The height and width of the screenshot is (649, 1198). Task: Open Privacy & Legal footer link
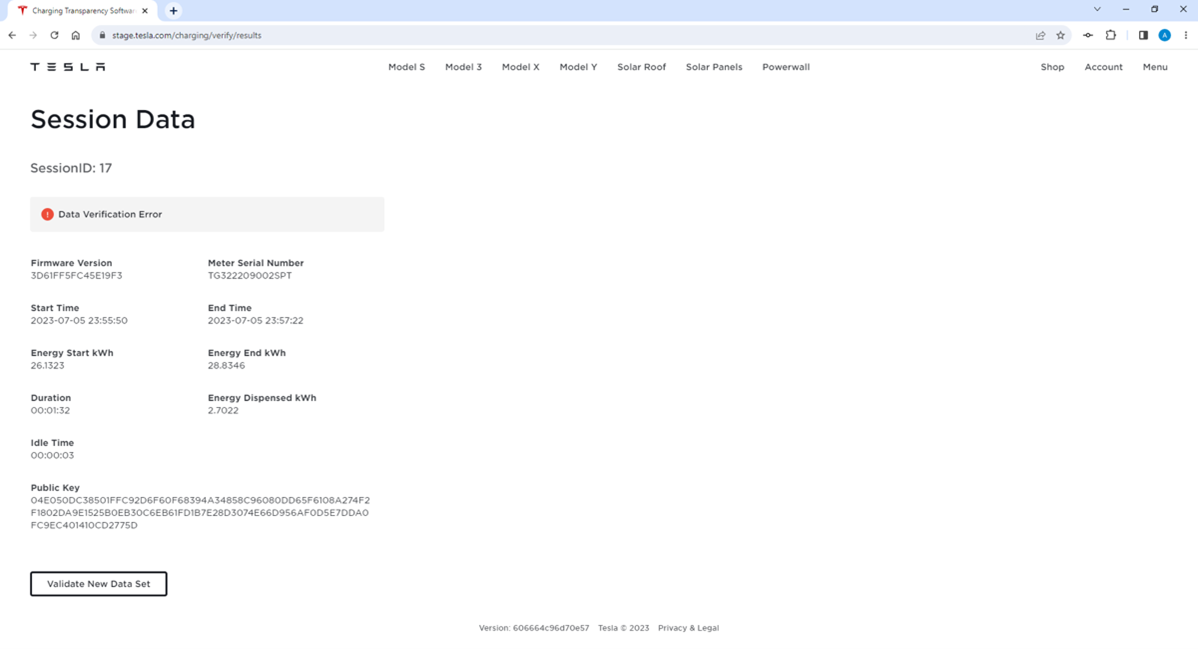point(688,628)
